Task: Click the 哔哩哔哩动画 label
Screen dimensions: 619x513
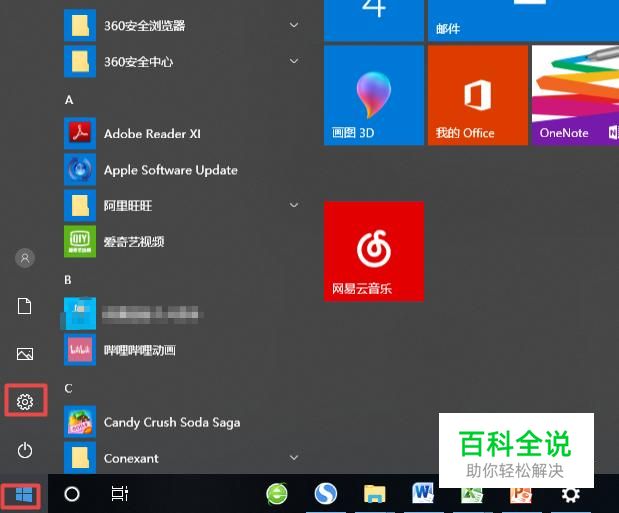Action: pos(140,350)
